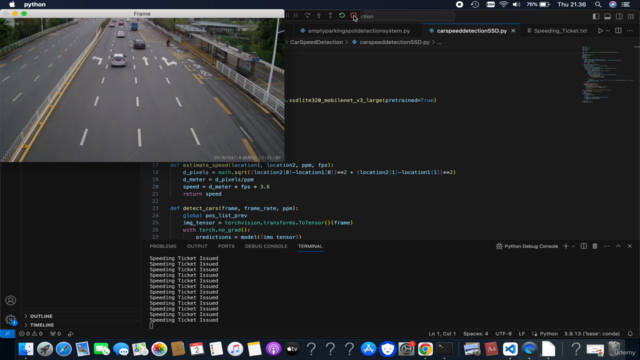
Task: Open the python menu in menu bar
Action: (35, 4)
